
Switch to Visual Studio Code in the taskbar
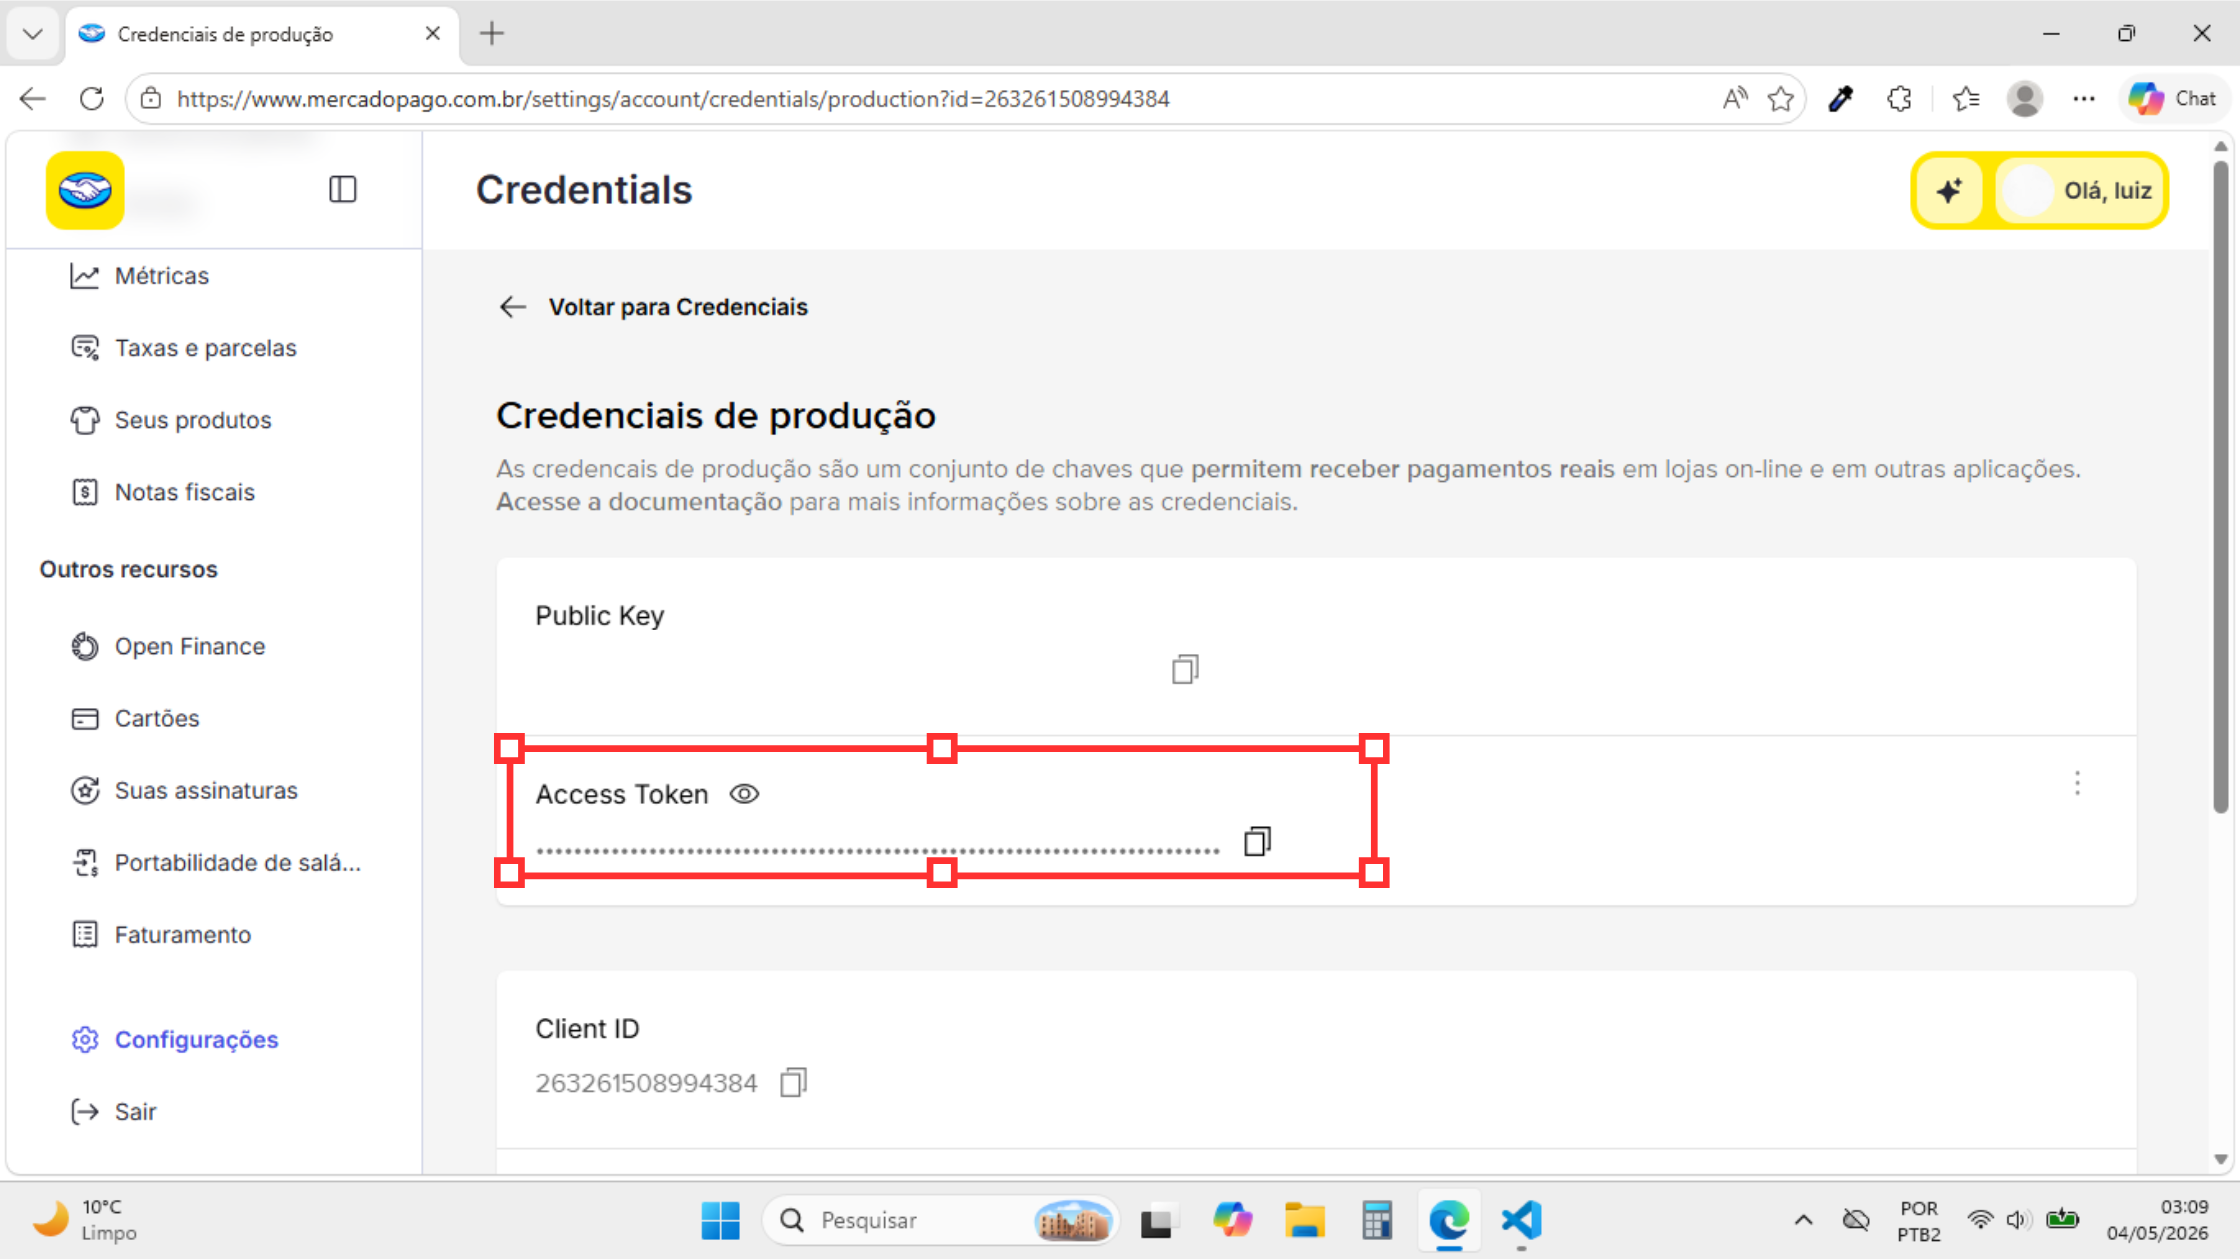1521,1220
